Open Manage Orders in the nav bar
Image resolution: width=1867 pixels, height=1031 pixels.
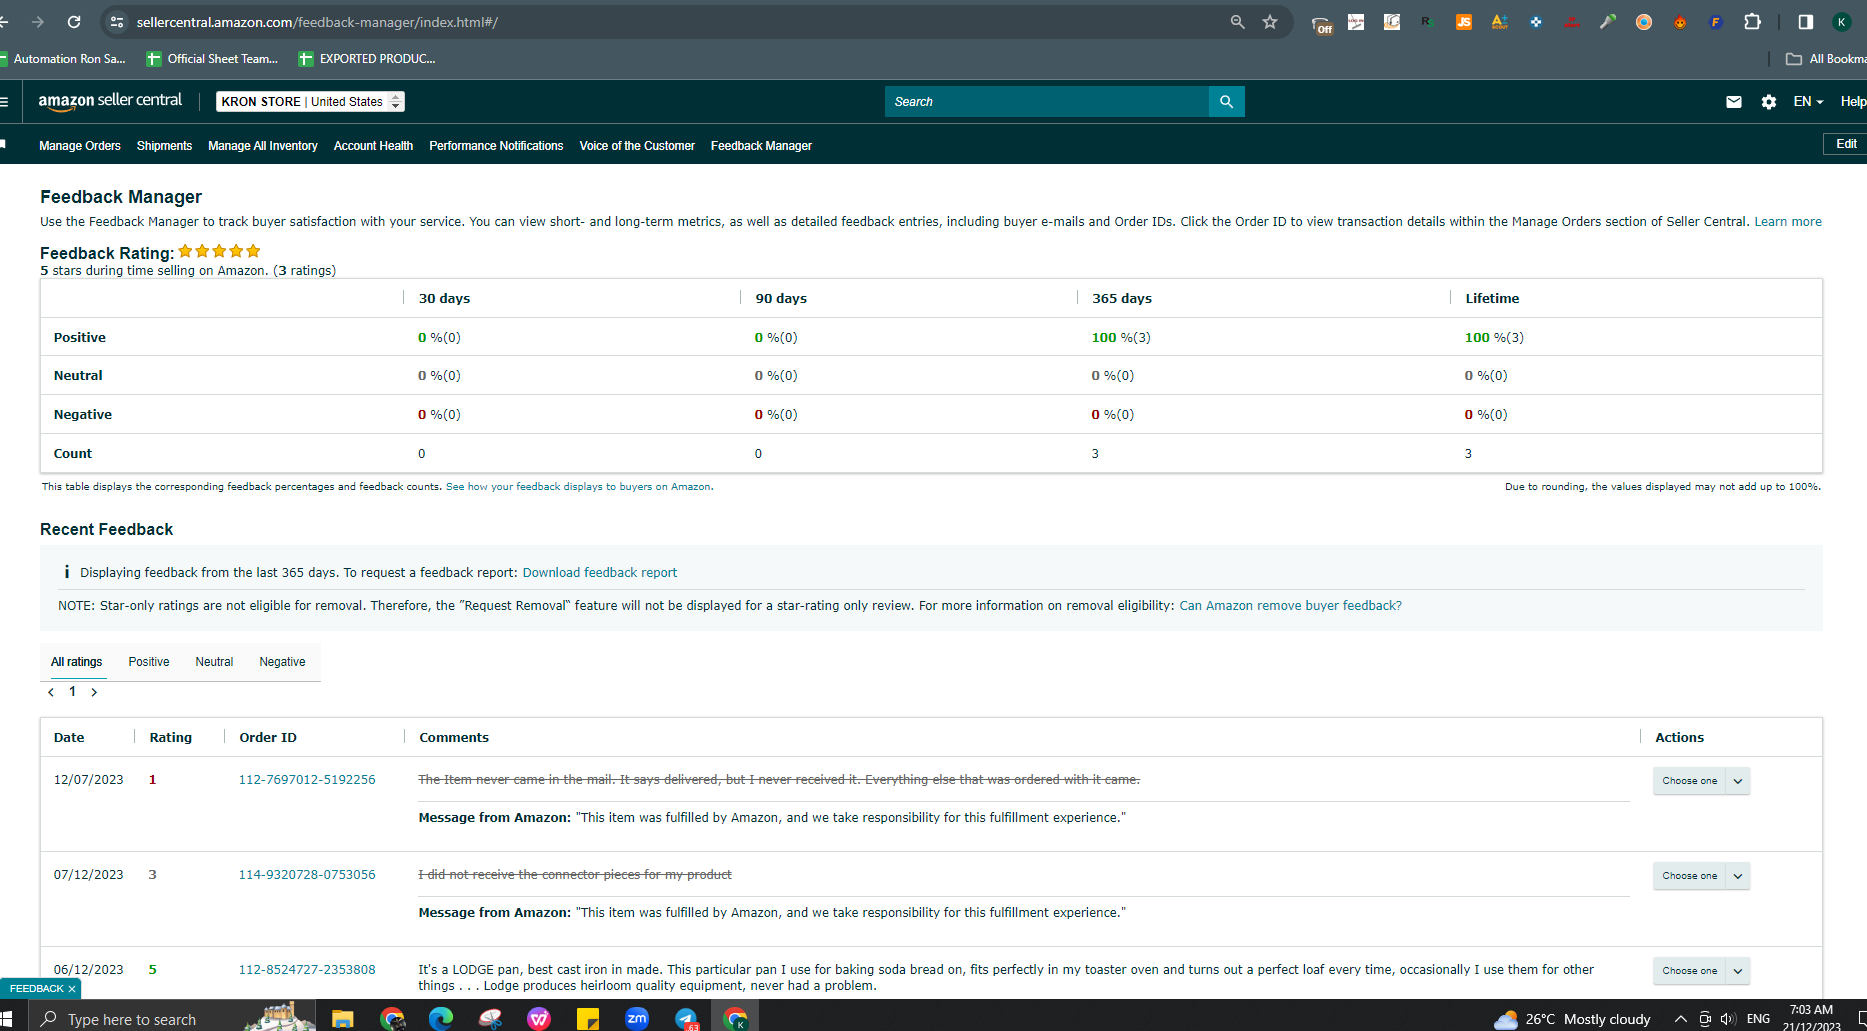click(80, 146)
